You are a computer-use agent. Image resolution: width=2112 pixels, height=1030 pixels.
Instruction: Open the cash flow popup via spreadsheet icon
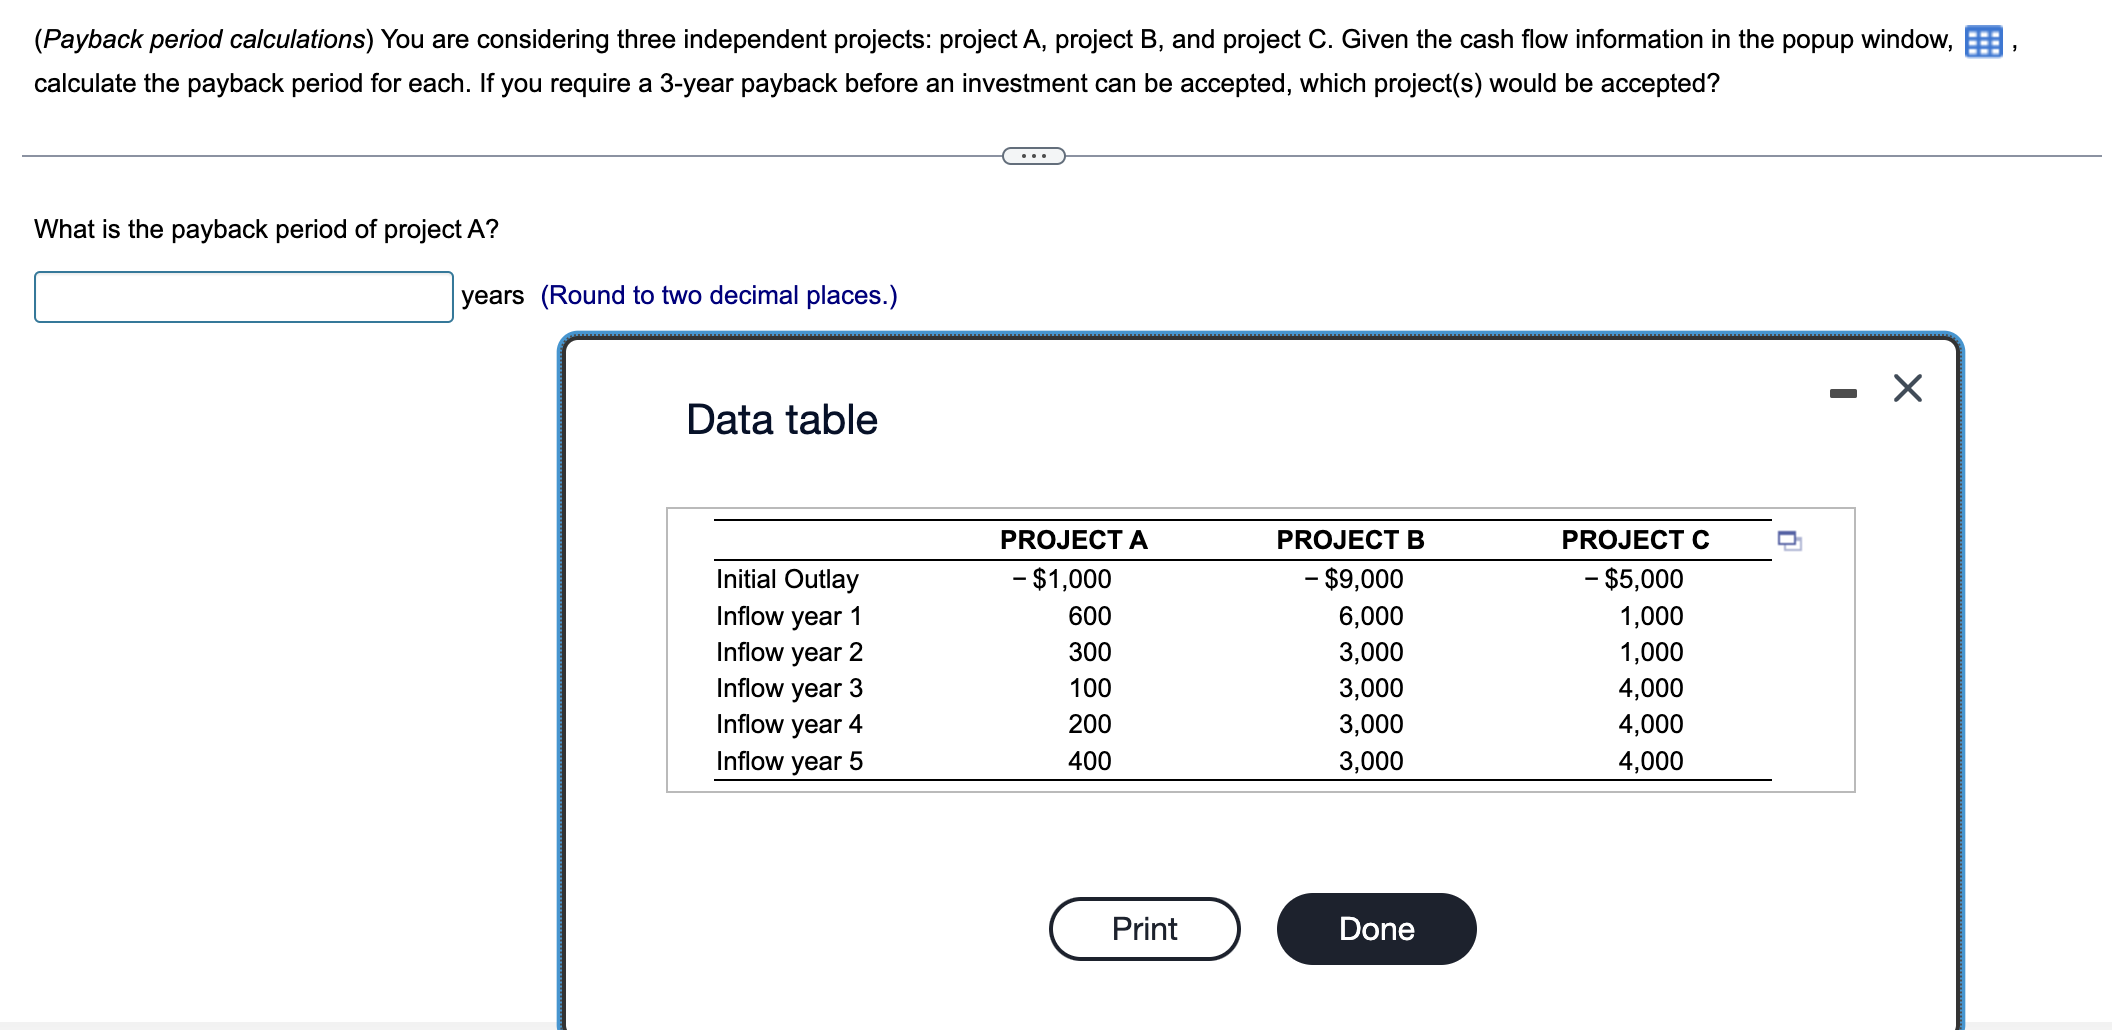click(1985, 40)
